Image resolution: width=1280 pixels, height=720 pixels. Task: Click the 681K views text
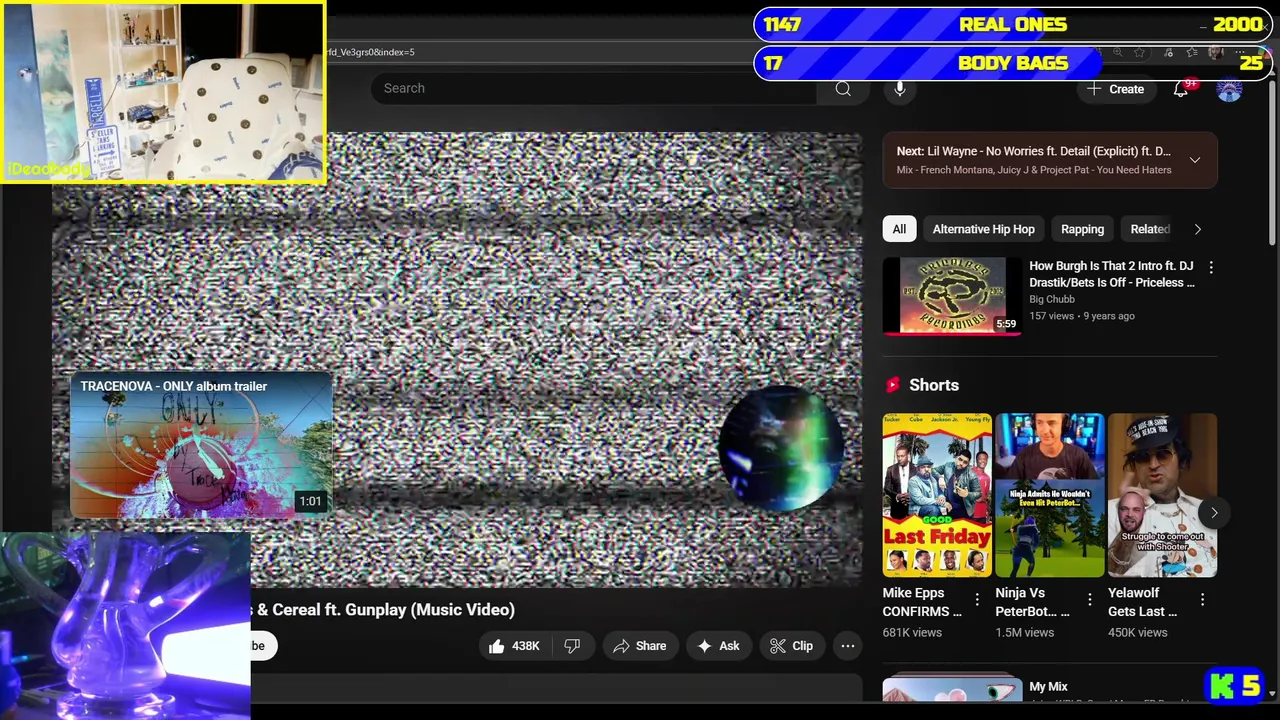[912, 633]
